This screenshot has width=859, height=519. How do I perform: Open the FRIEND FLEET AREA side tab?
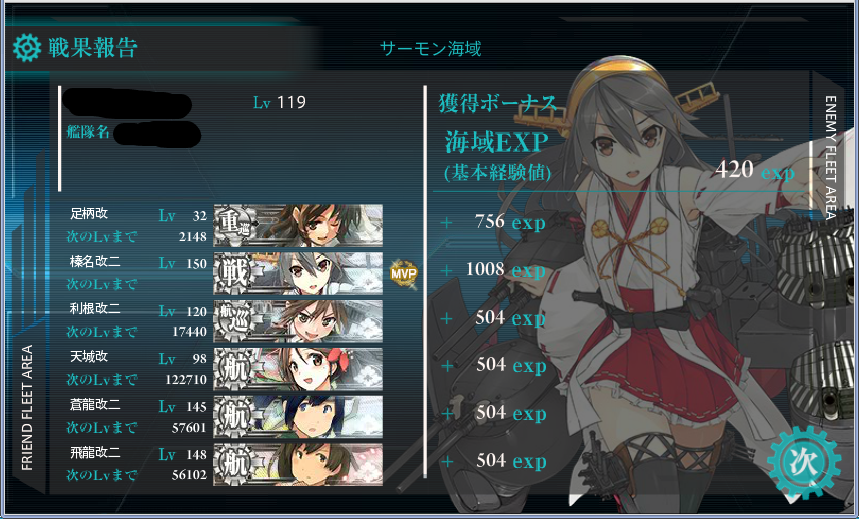coord(27,407)
